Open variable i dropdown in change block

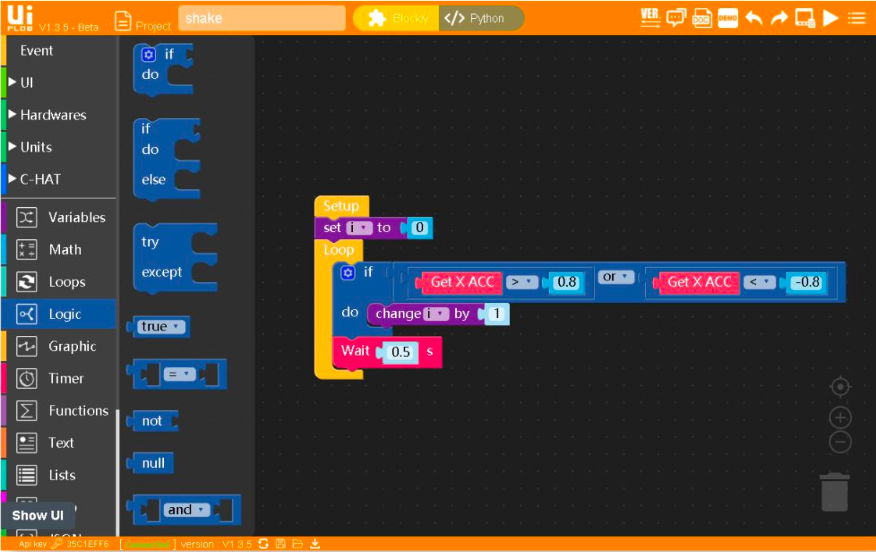(x=436, y=314)
